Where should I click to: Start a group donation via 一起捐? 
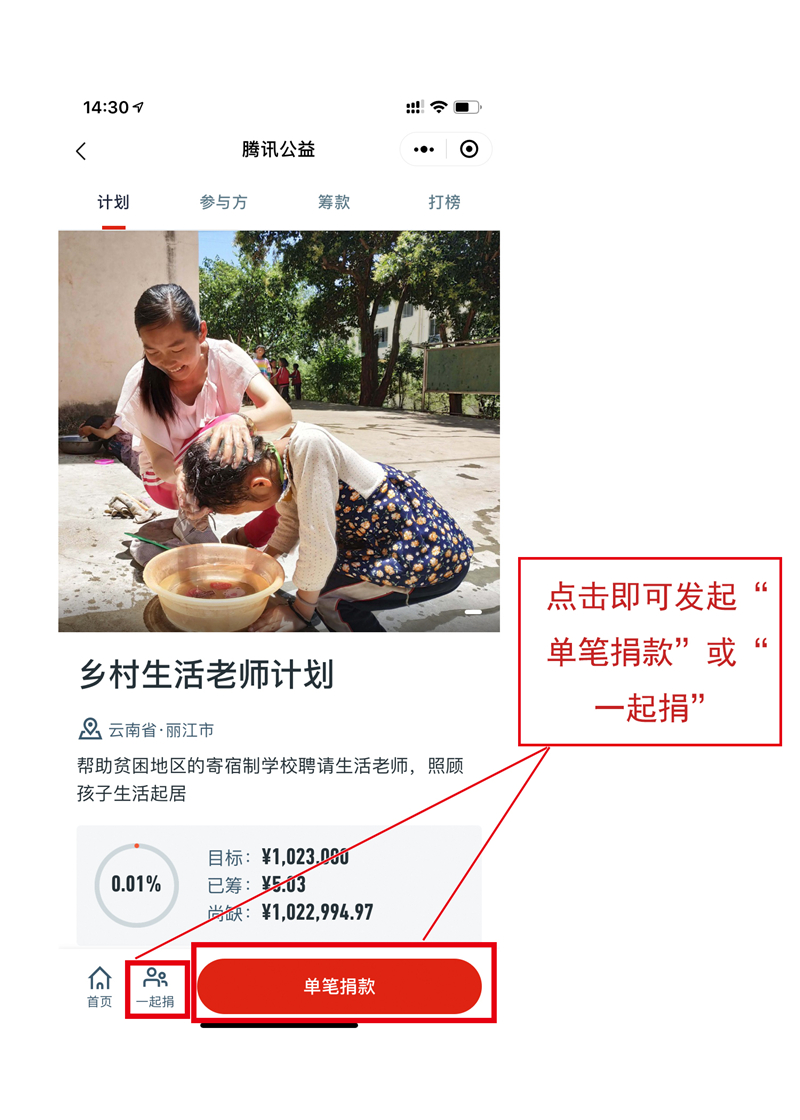tap(156, 987)
